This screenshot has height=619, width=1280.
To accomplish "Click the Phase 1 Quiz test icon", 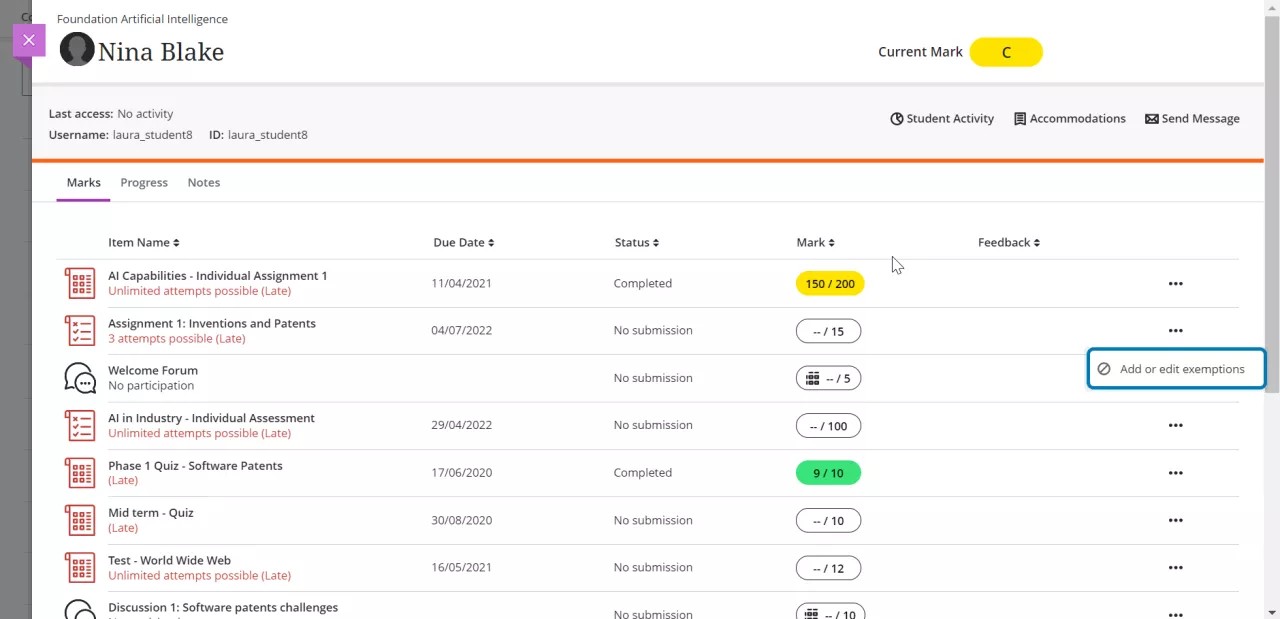I will [x=80, y=473].
